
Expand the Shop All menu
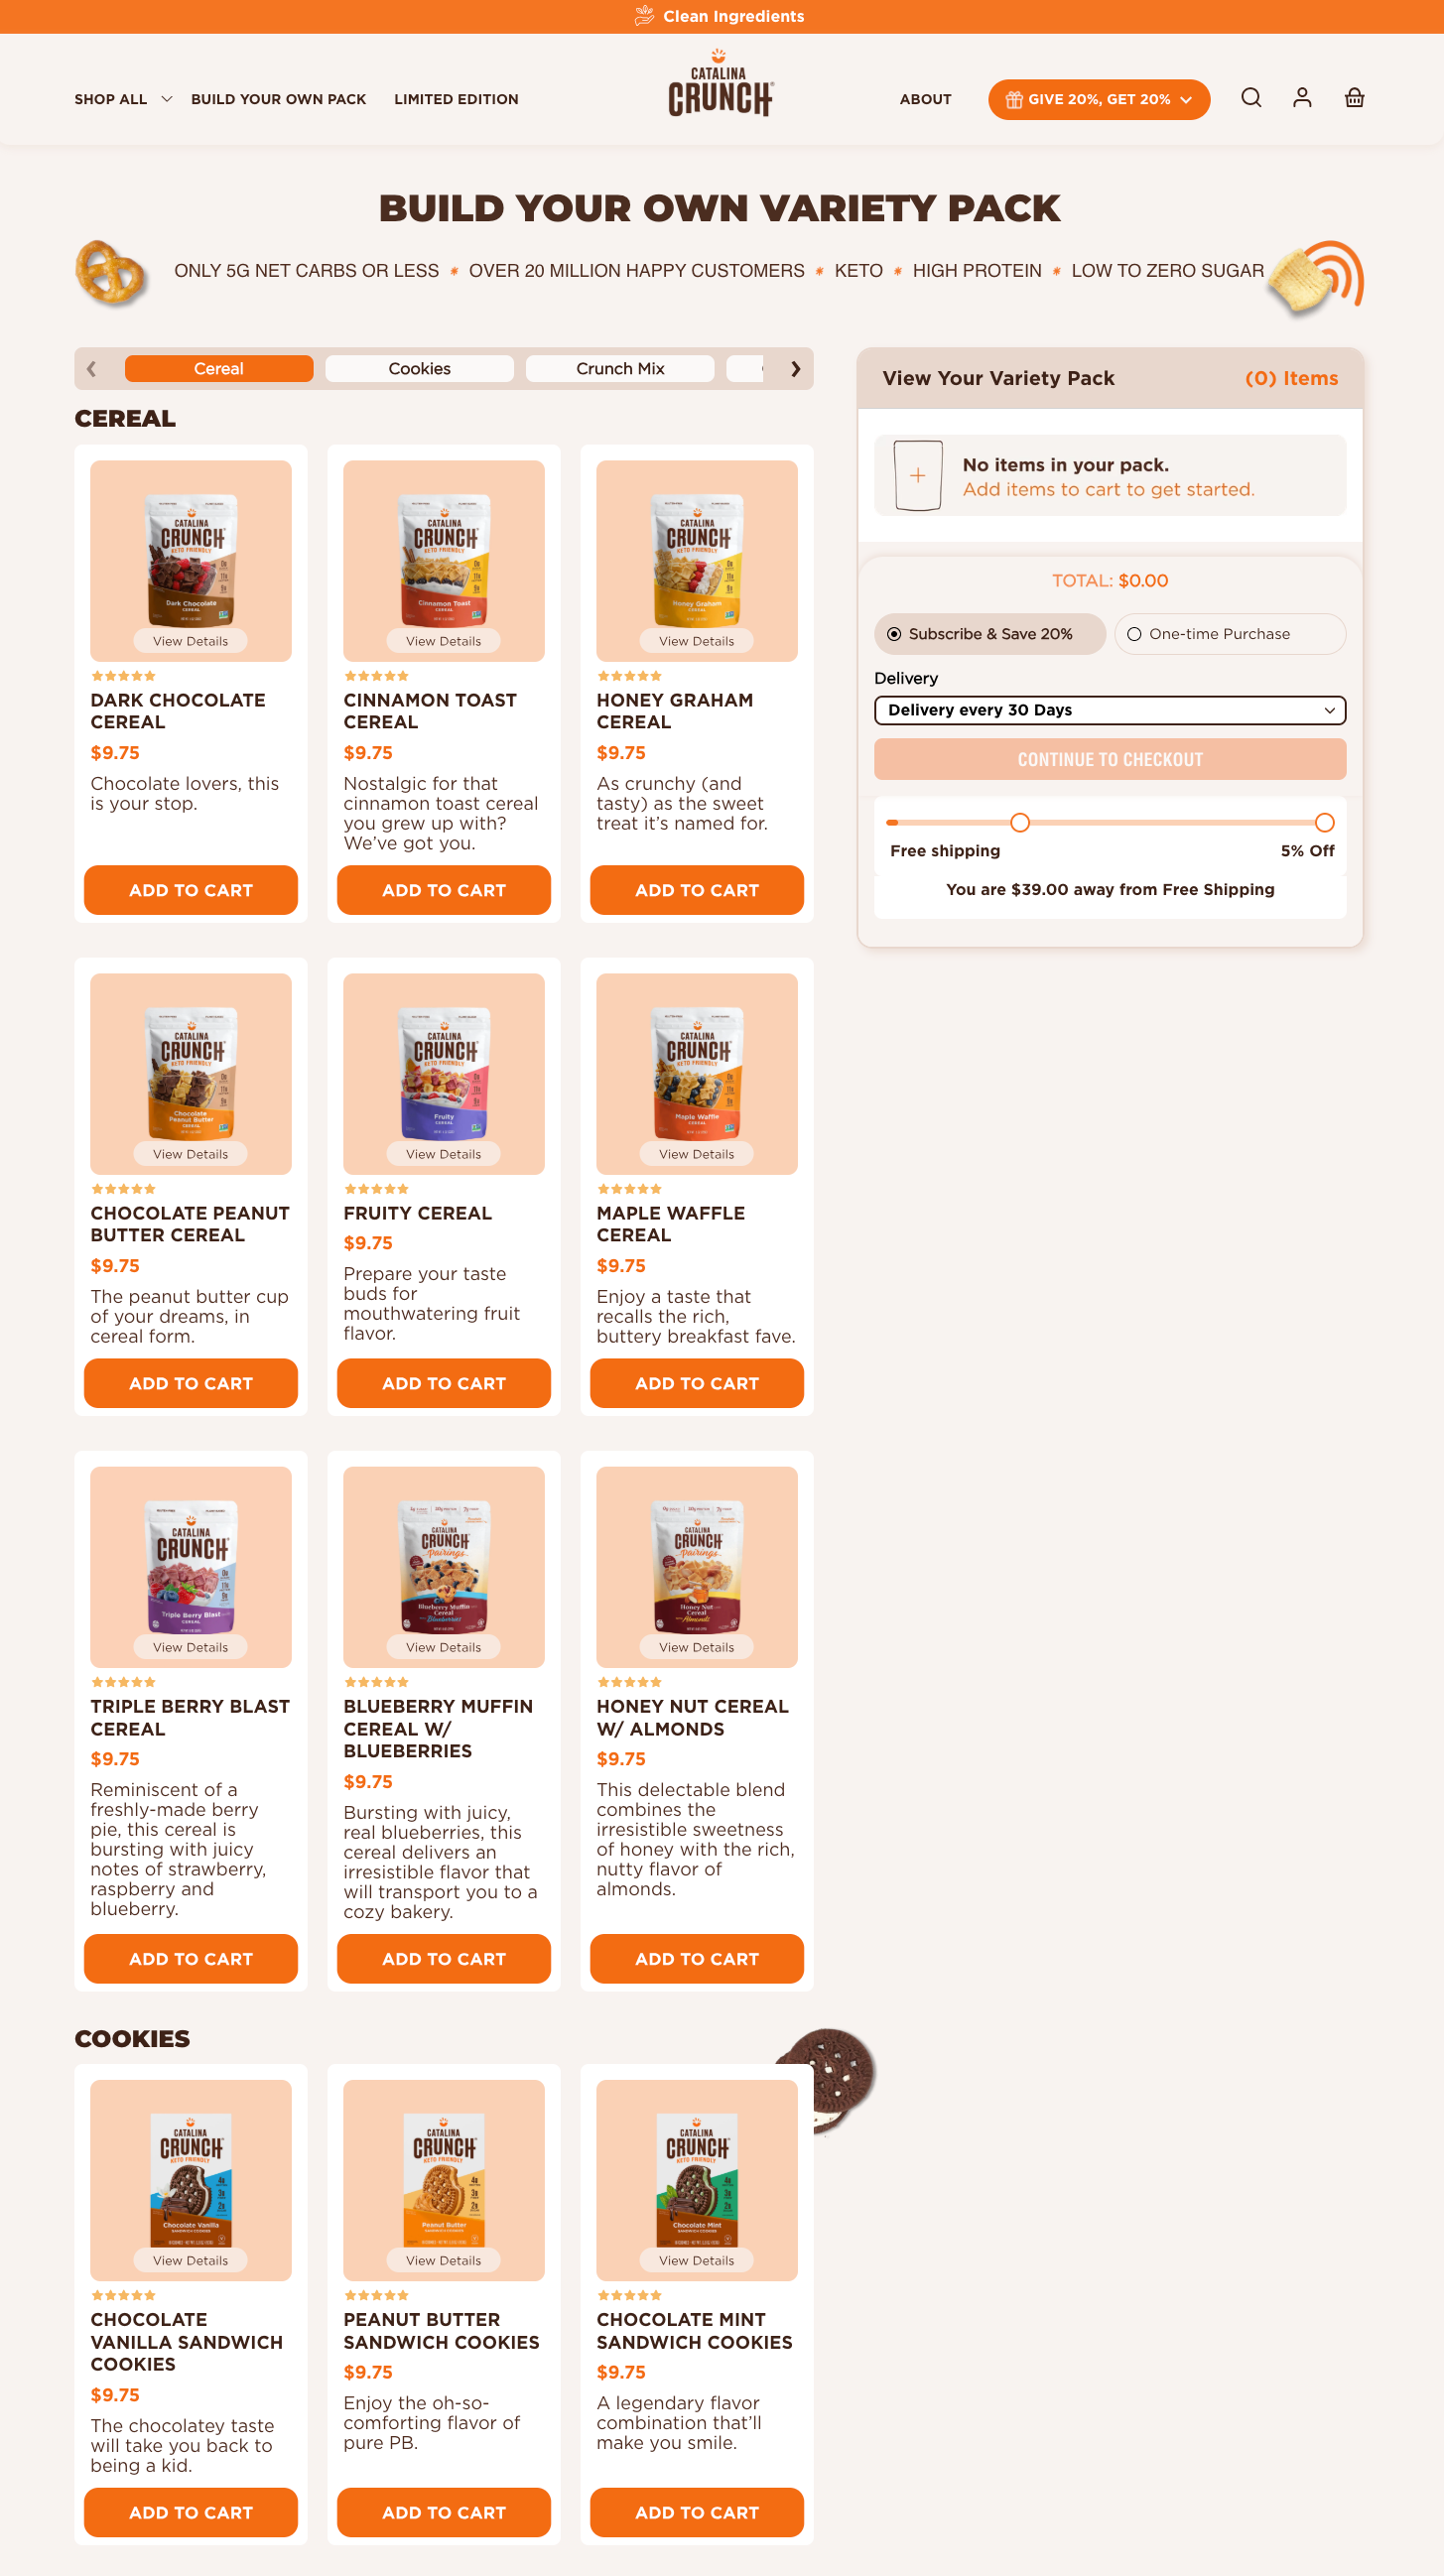(123, 99)
